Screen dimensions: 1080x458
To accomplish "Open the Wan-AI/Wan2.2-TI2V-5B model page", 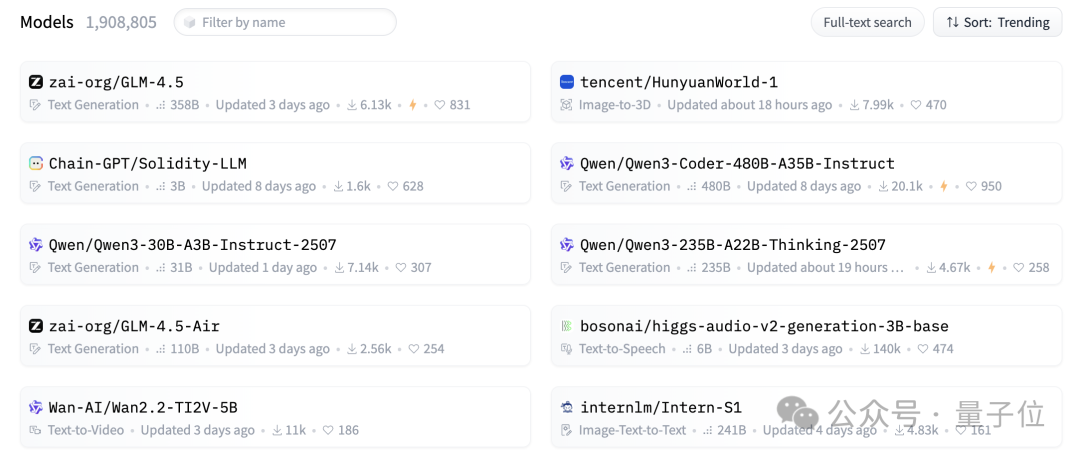I will (143, 408).
